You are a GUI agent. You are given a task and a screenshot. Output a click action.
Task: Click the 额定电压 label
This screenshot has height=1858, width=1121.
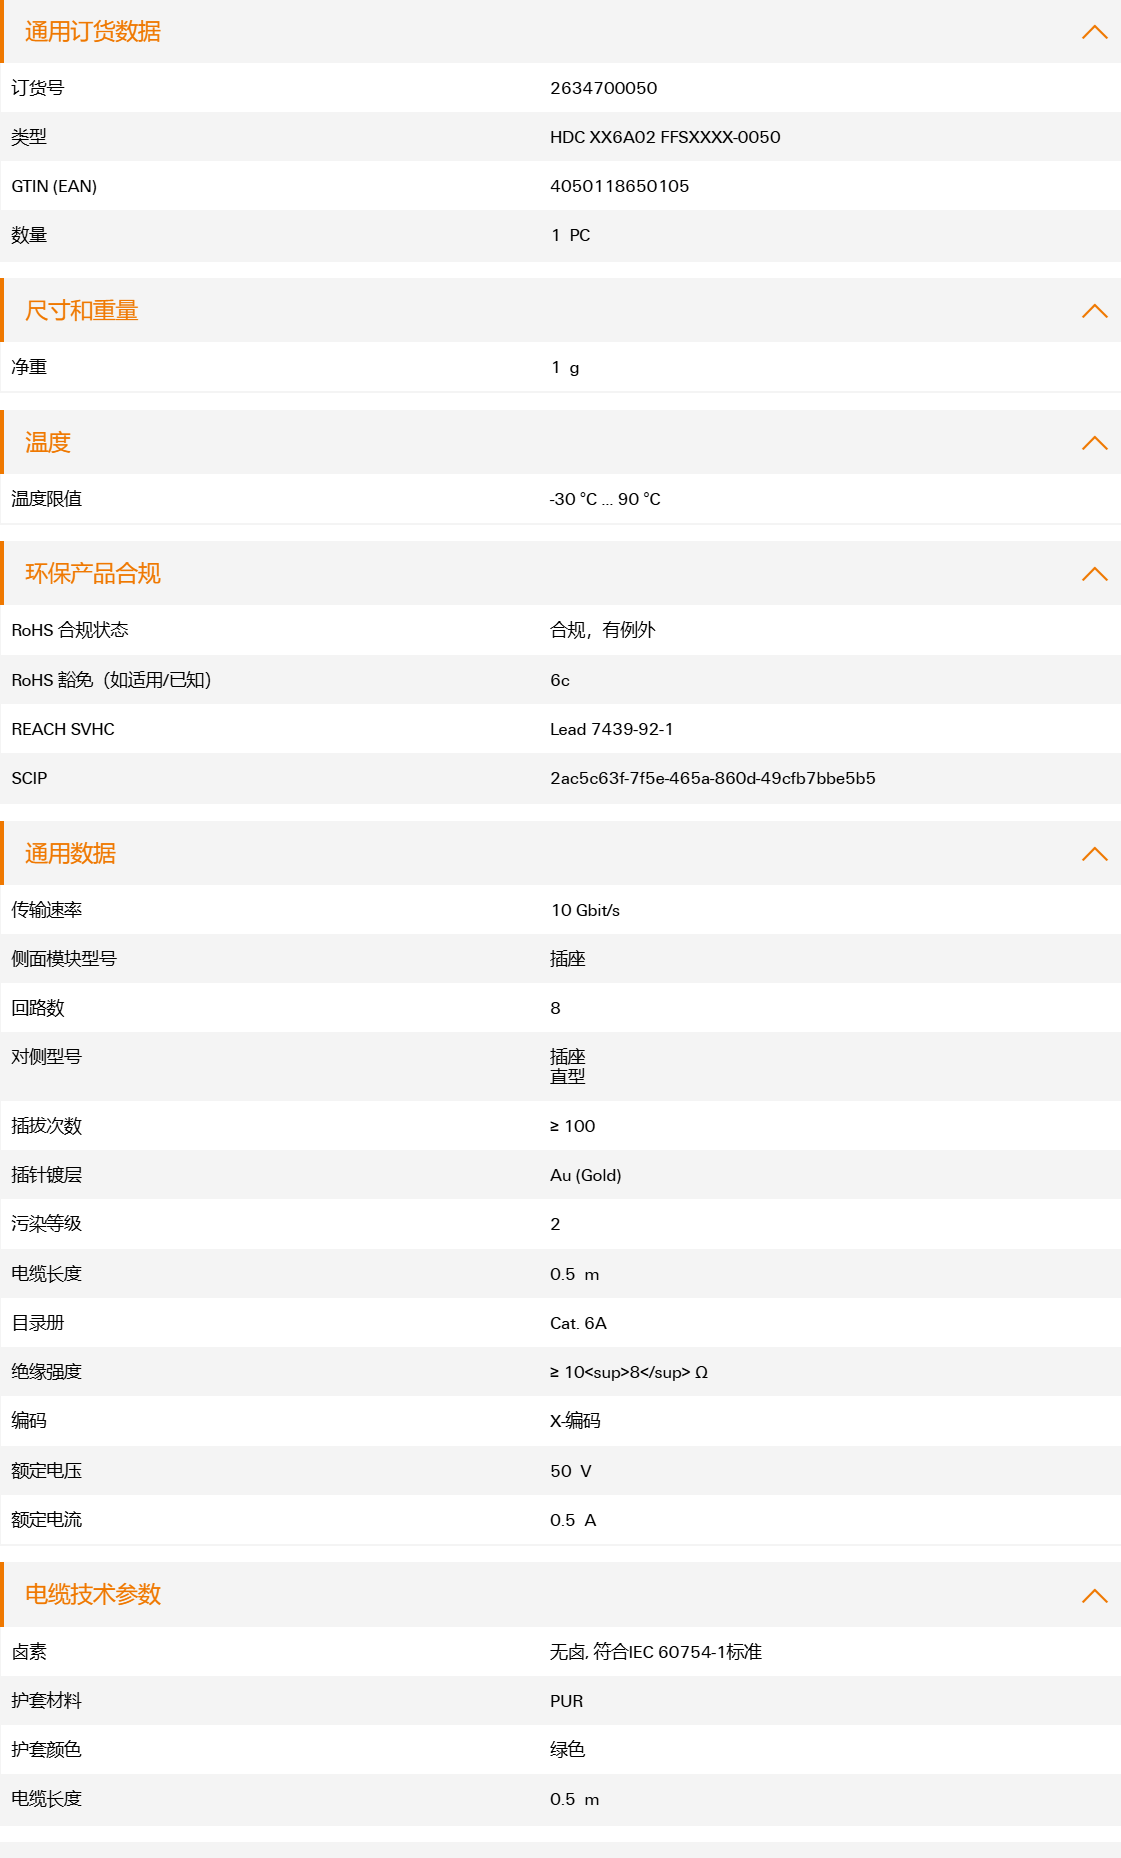[x=47, y=1471]
